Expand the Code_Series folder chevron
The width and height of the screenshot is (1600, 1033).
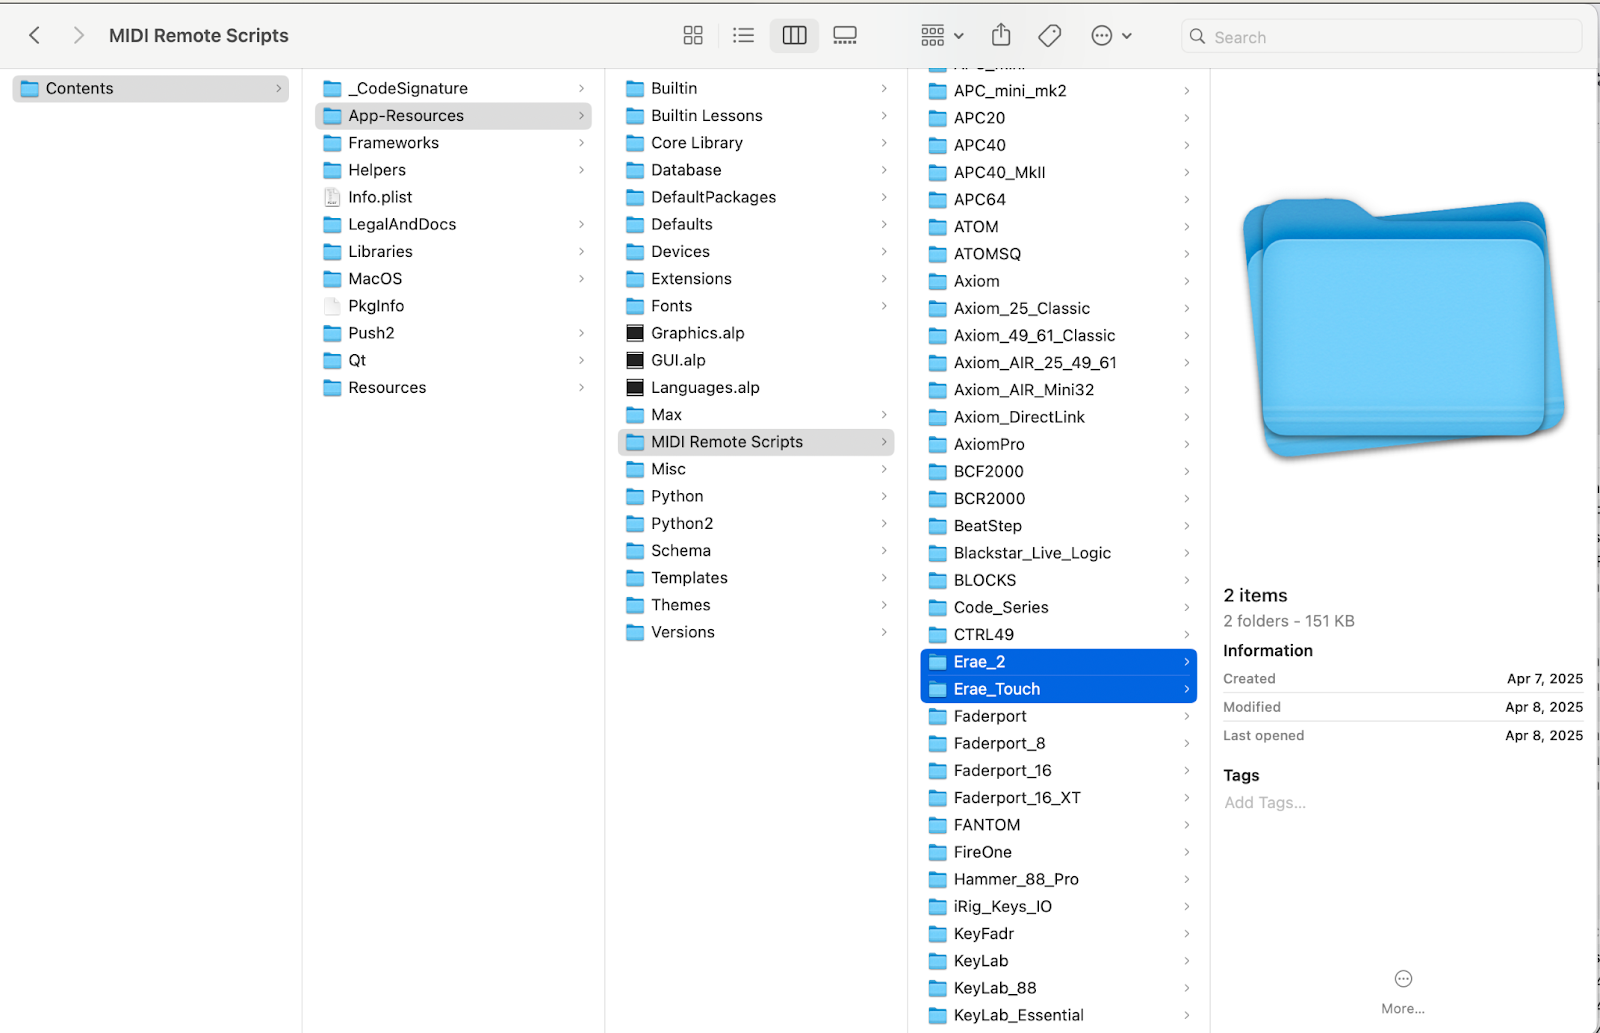pos(1187,607)
